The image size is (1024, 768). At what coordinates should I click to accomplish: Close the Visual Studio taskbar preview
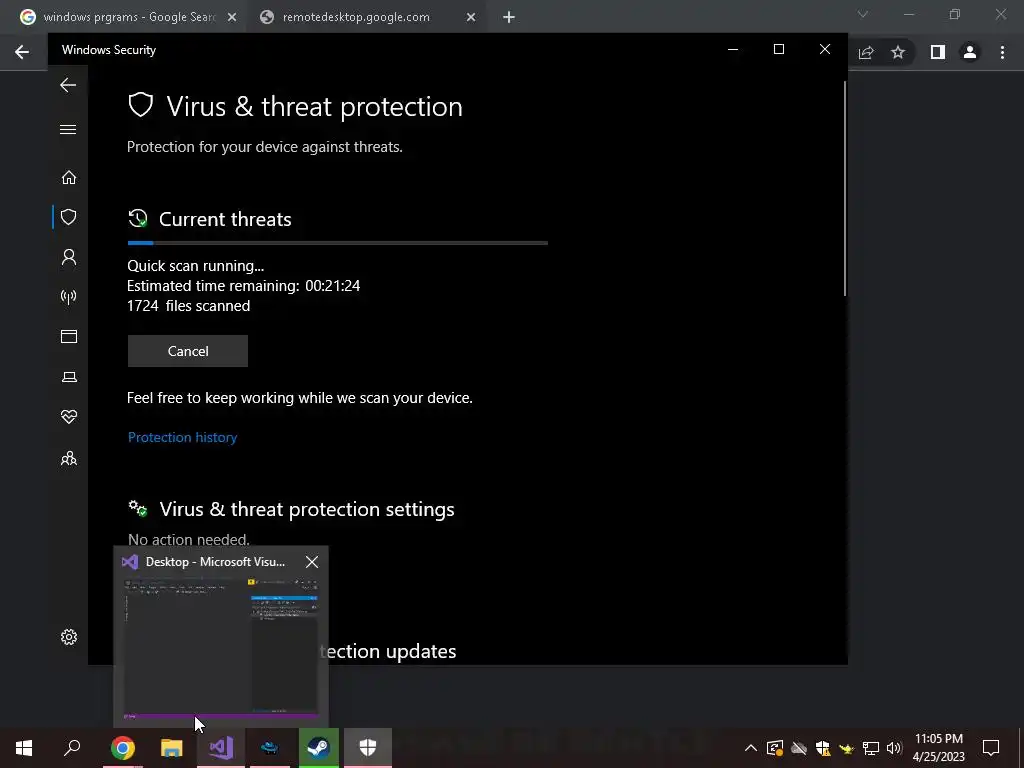(312, 562)
